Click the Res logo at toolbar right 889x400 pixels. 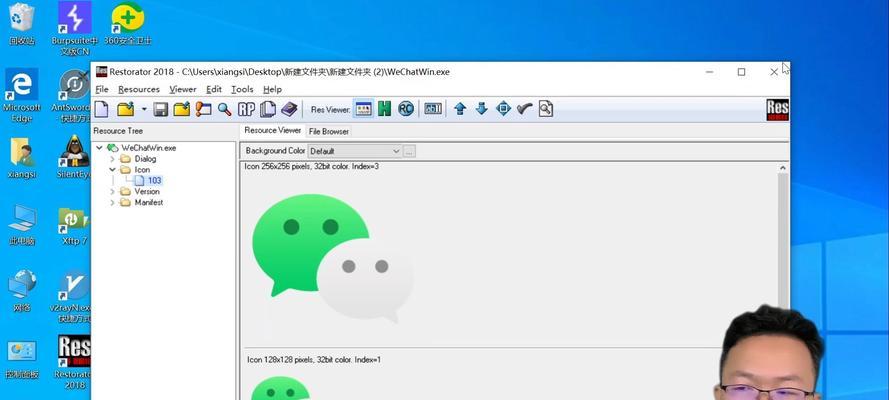pyautogui.click(x=777, y=110)
